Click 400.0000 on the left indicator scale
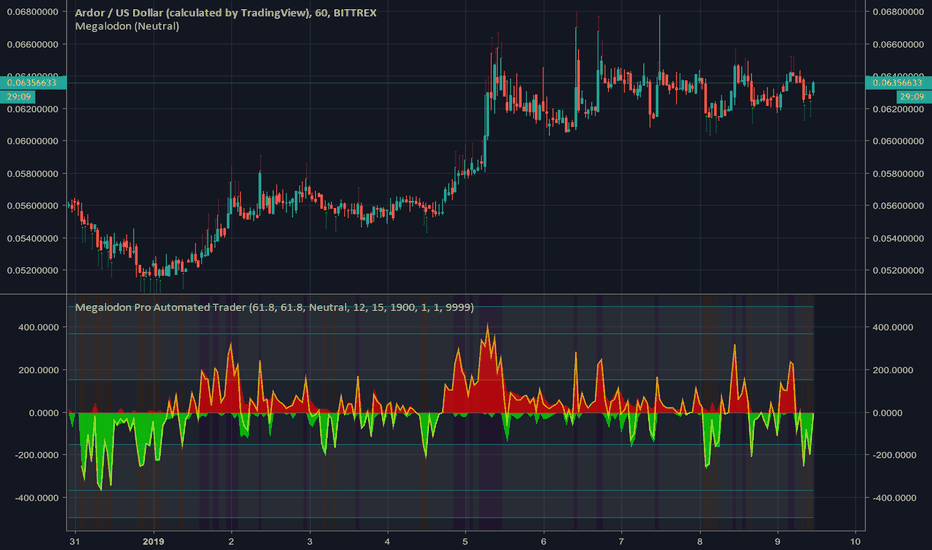This screenshot has width=932, height=550. click(x=39, y=328)
